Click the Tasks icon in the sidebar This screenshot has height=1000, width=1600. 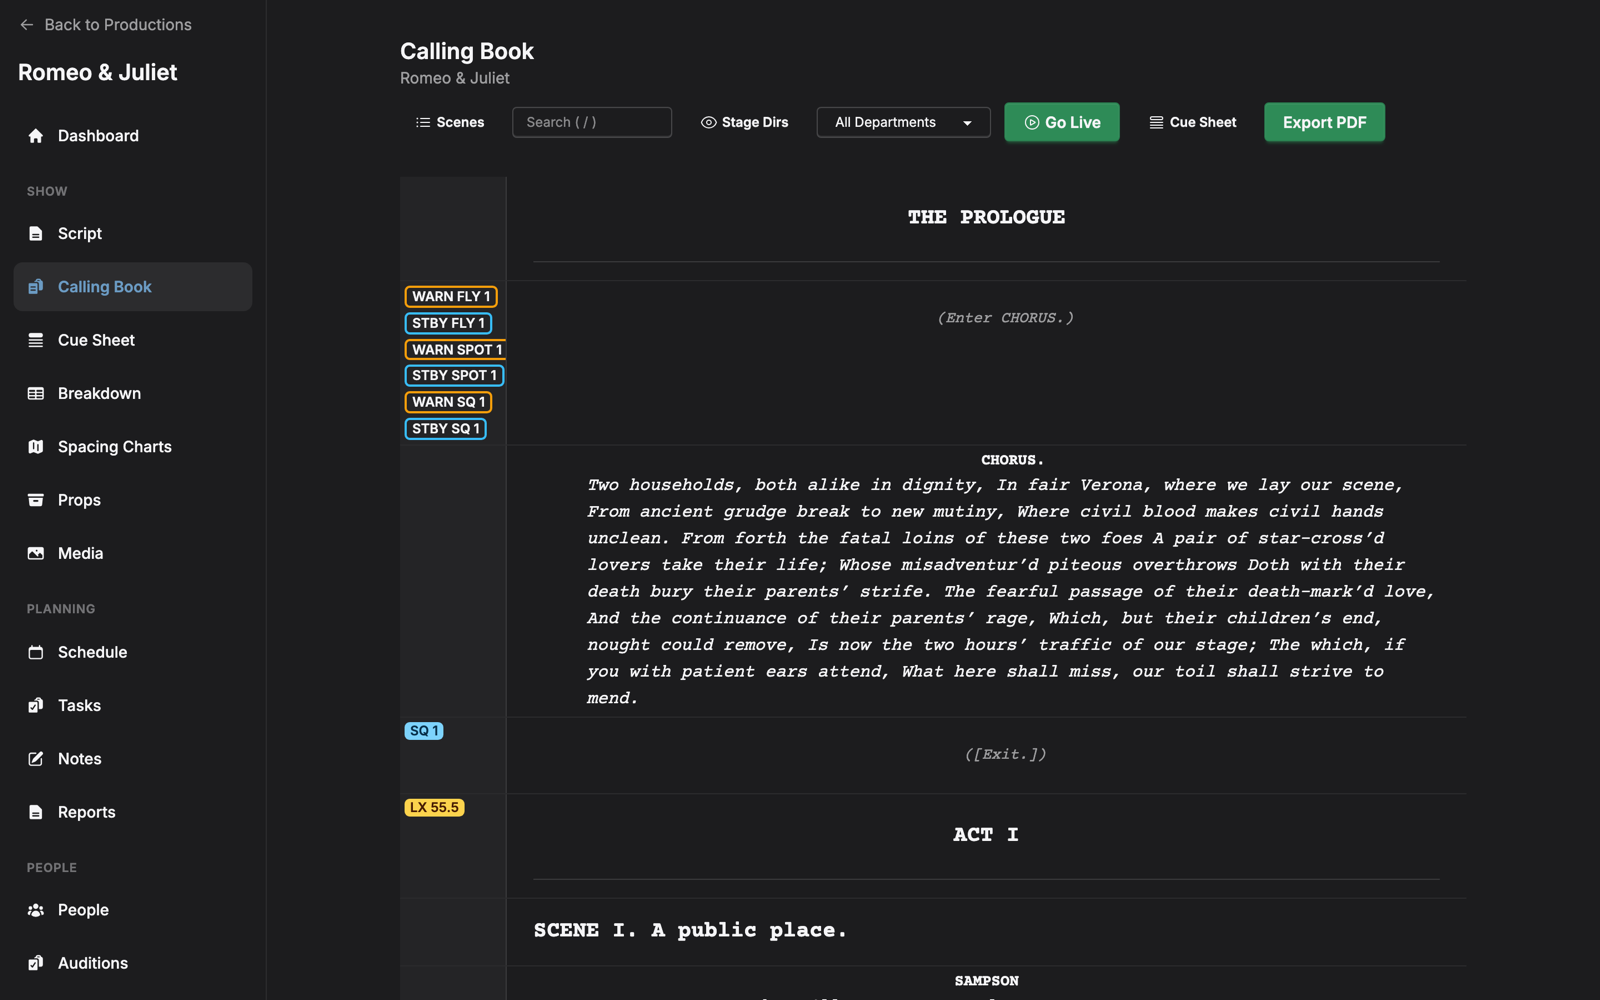(x=36, y=705)
